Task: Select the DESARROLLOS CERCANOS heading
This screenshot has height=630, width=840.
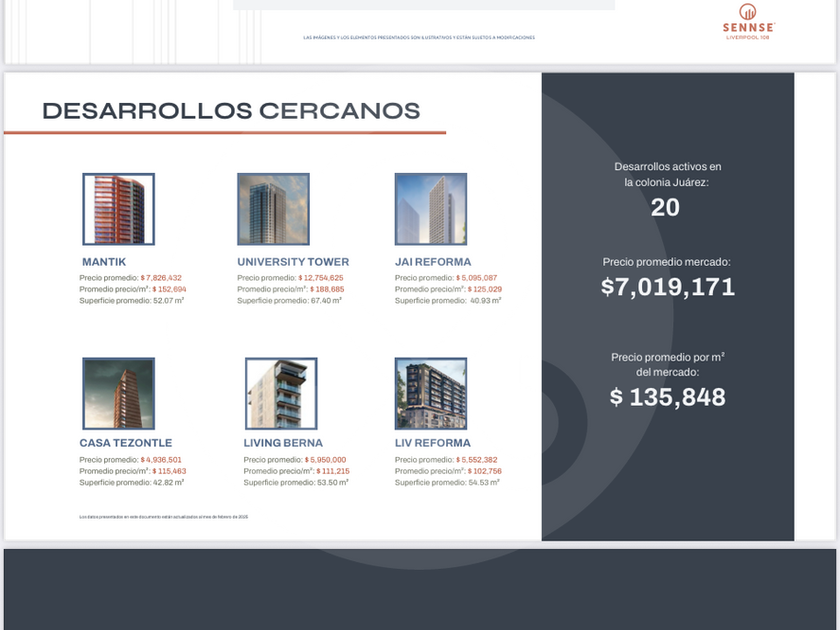Action: coord(231,111)
